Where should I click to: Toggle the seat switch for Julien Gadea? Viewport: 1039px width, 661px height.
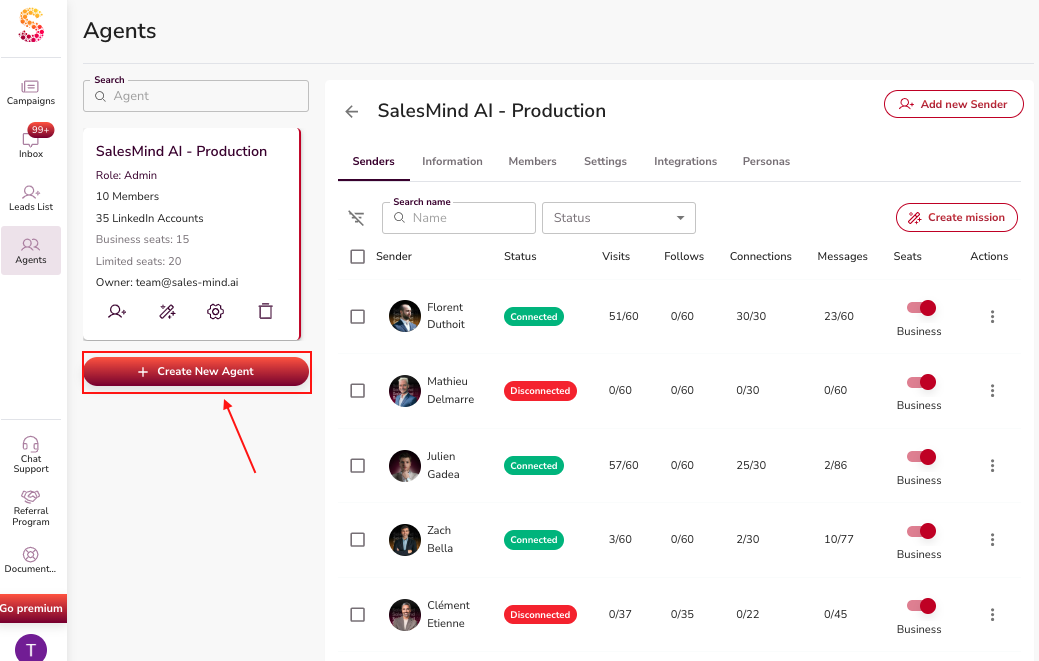click(x=920, y=457)
